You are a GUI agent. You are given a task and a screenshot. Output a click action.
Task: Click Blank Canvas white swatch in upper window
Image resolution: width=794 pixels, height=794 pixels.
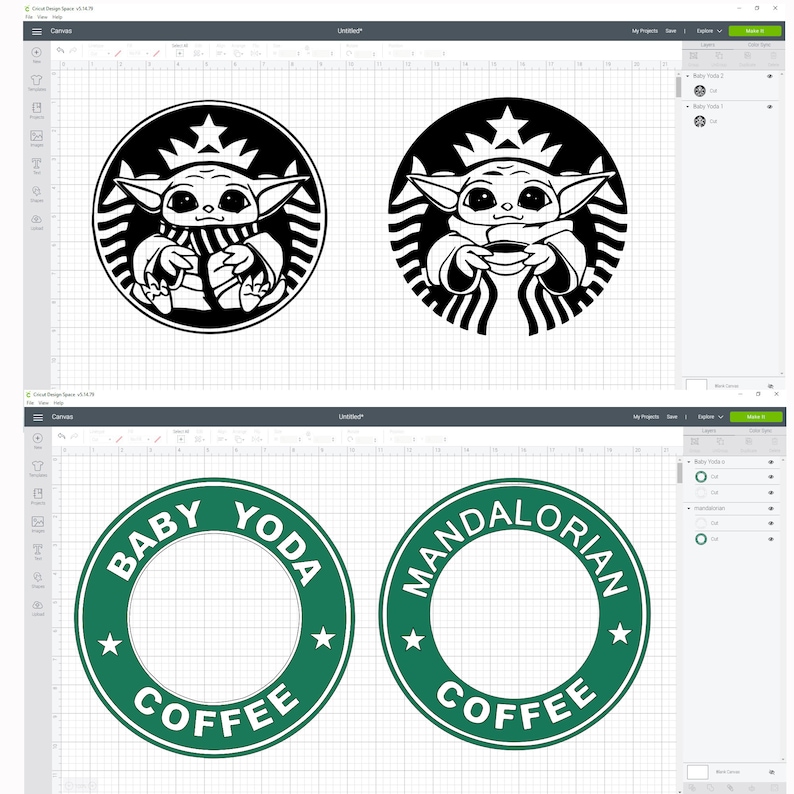(x=696, y=385)
